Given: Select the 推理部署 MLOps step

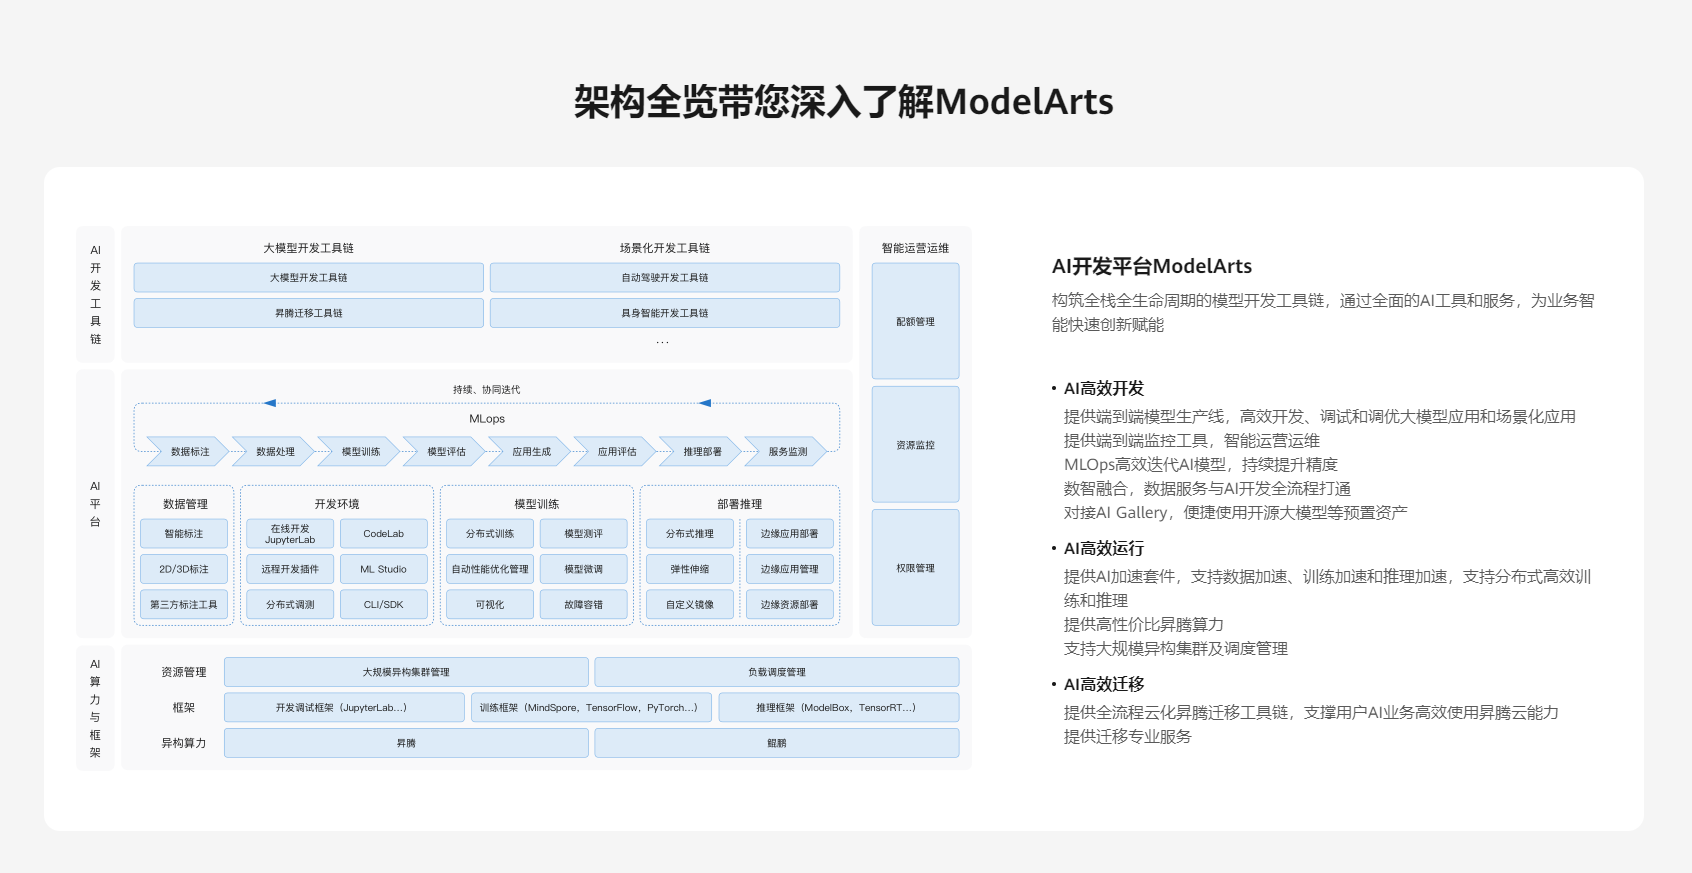Looking at the screenshot, I should coord(702,452).
